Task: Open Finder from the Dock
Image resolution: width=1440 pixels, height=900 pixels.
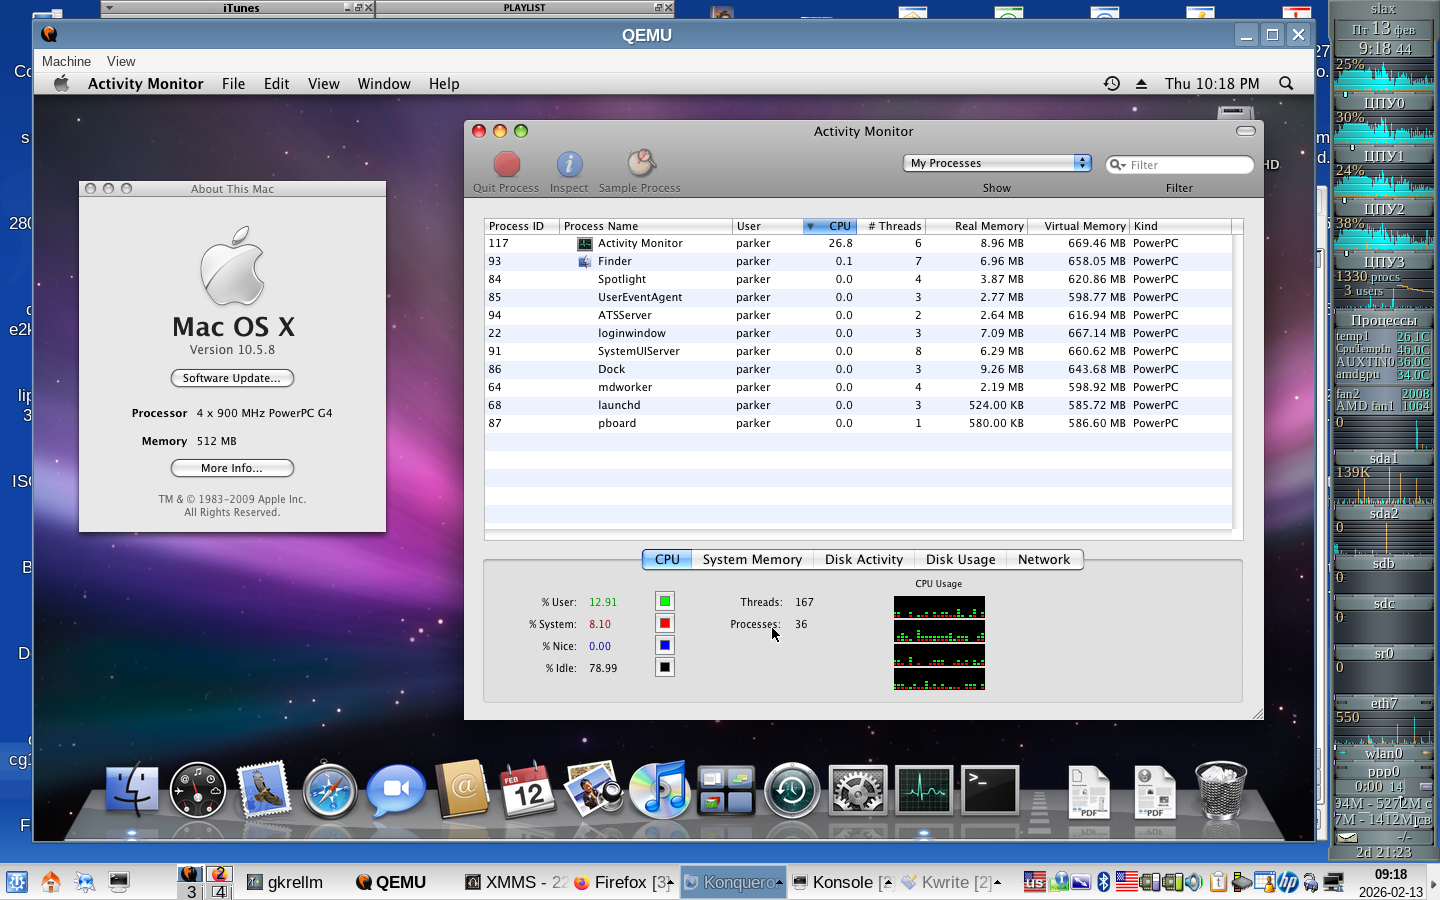Action: click(132, 790)
